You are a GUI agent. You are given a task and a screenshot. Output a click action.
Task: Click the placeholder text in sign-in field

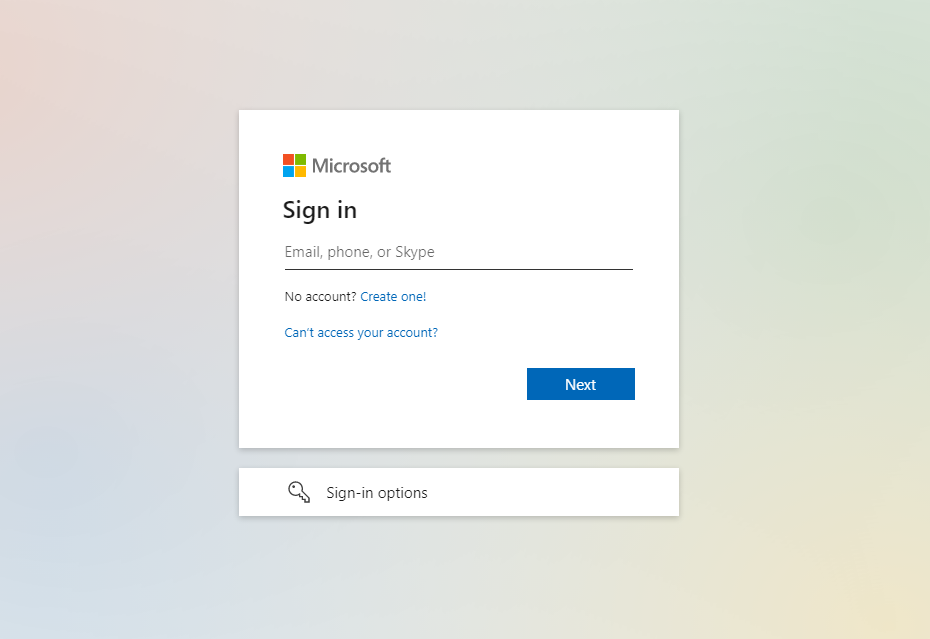359,252
